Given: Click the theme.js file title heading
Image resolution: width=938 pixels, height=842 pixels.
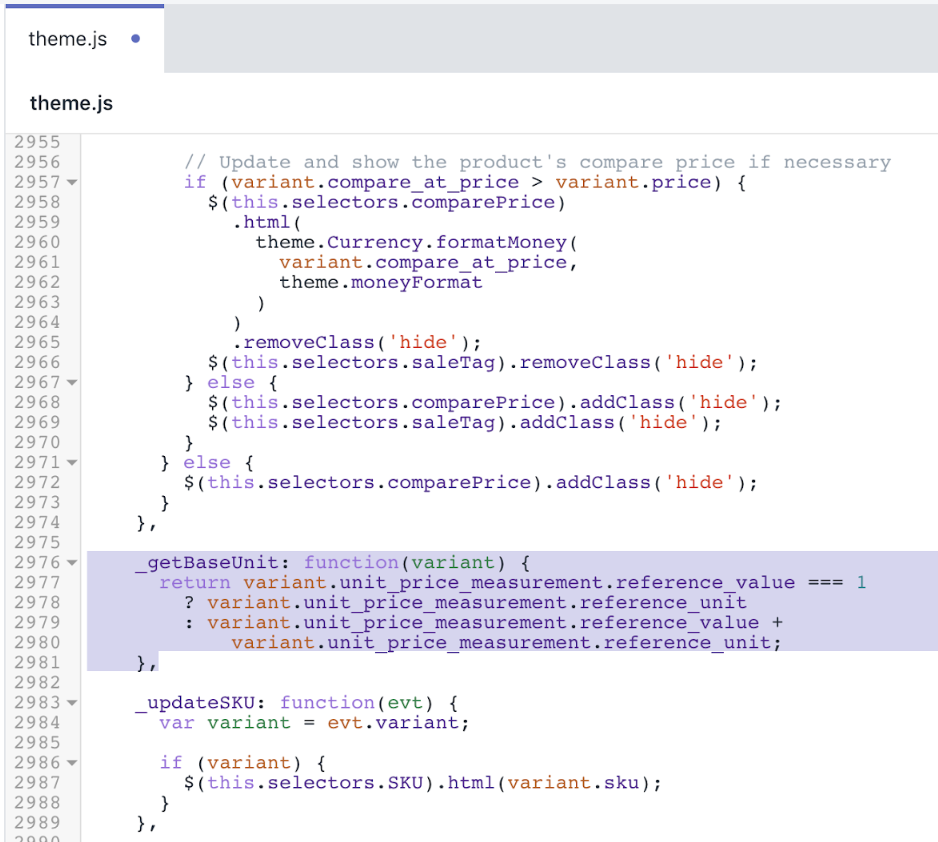Looking at the screenshot, I should click(x=71, y=103).
